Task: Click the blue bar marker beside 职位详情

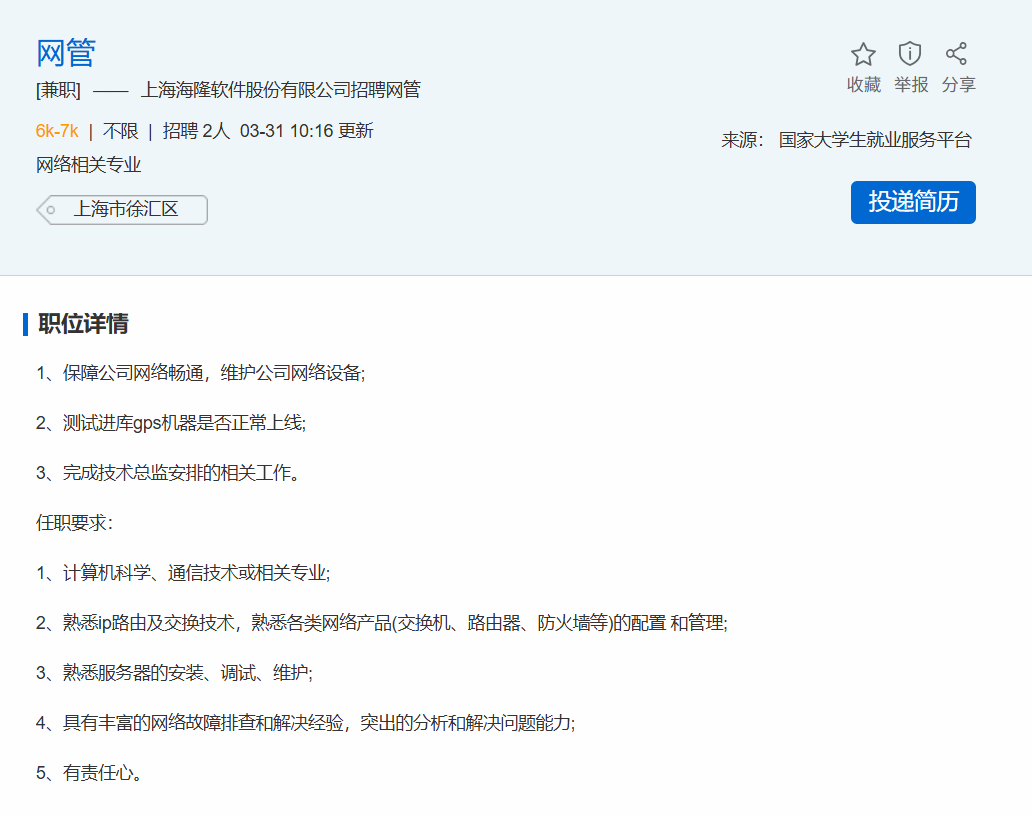Action: [x=25, y=324]
